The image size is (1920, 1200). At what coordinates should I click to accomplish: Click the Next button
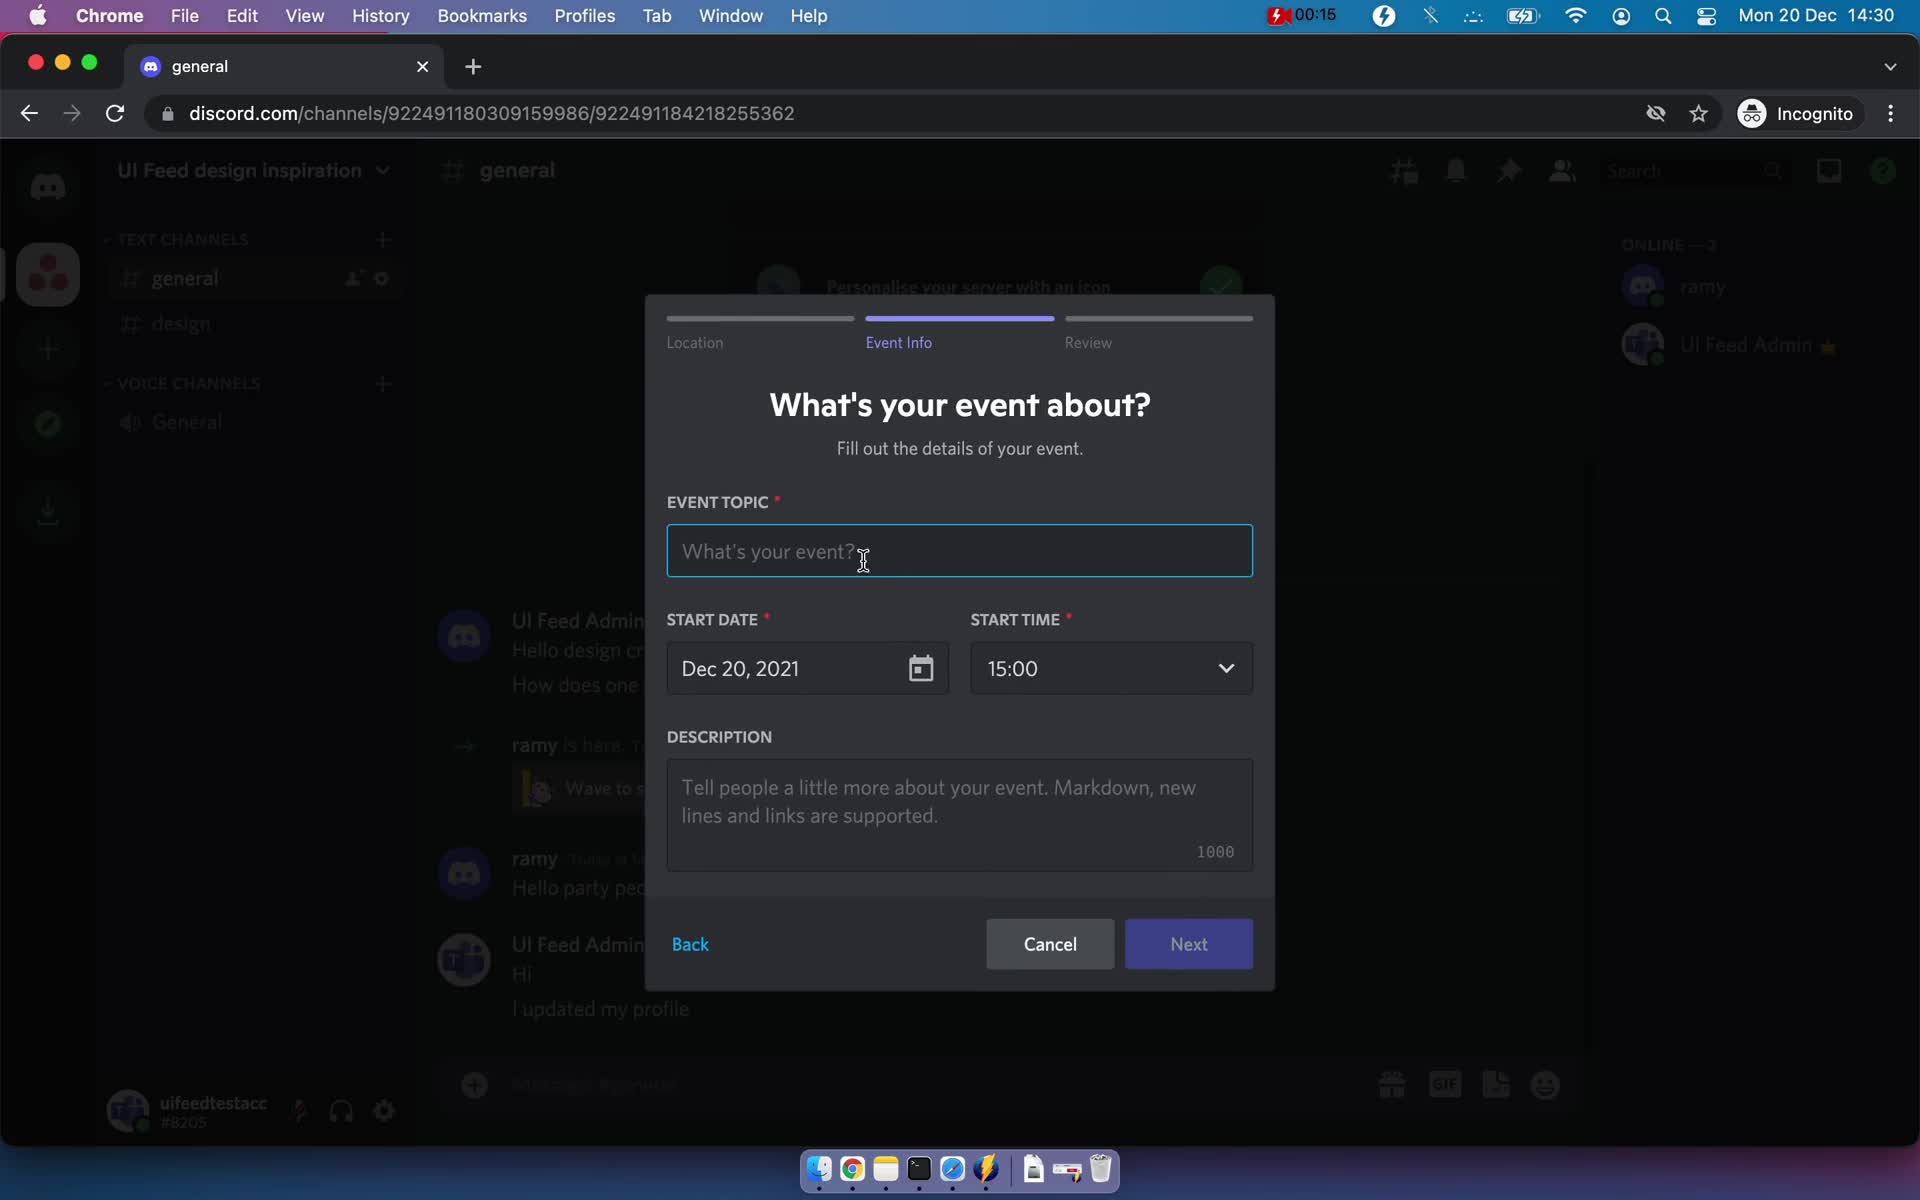click(x=1189, y=944)
